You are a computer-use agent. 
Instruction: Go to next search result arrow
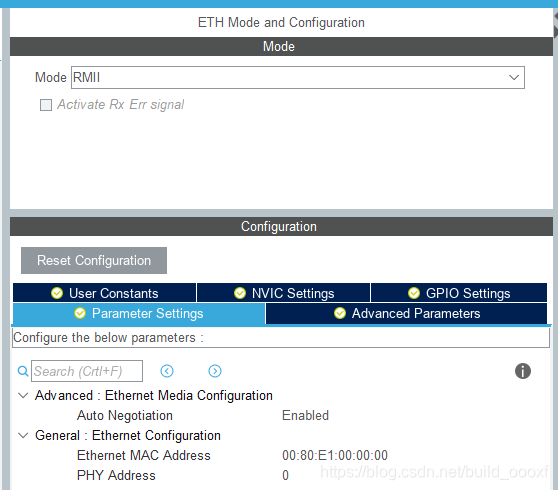point(215,371)
